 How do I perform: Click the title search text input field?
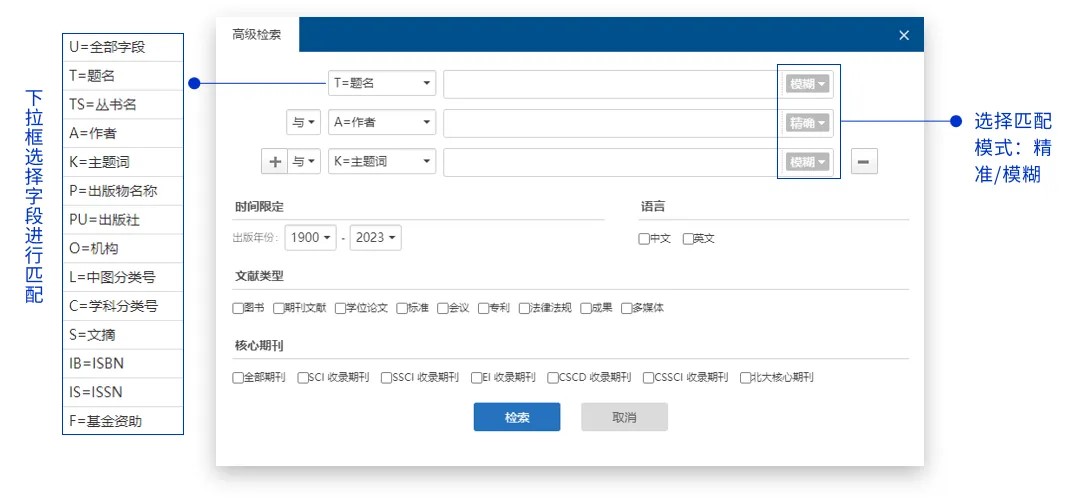click(x=610, y=84)
